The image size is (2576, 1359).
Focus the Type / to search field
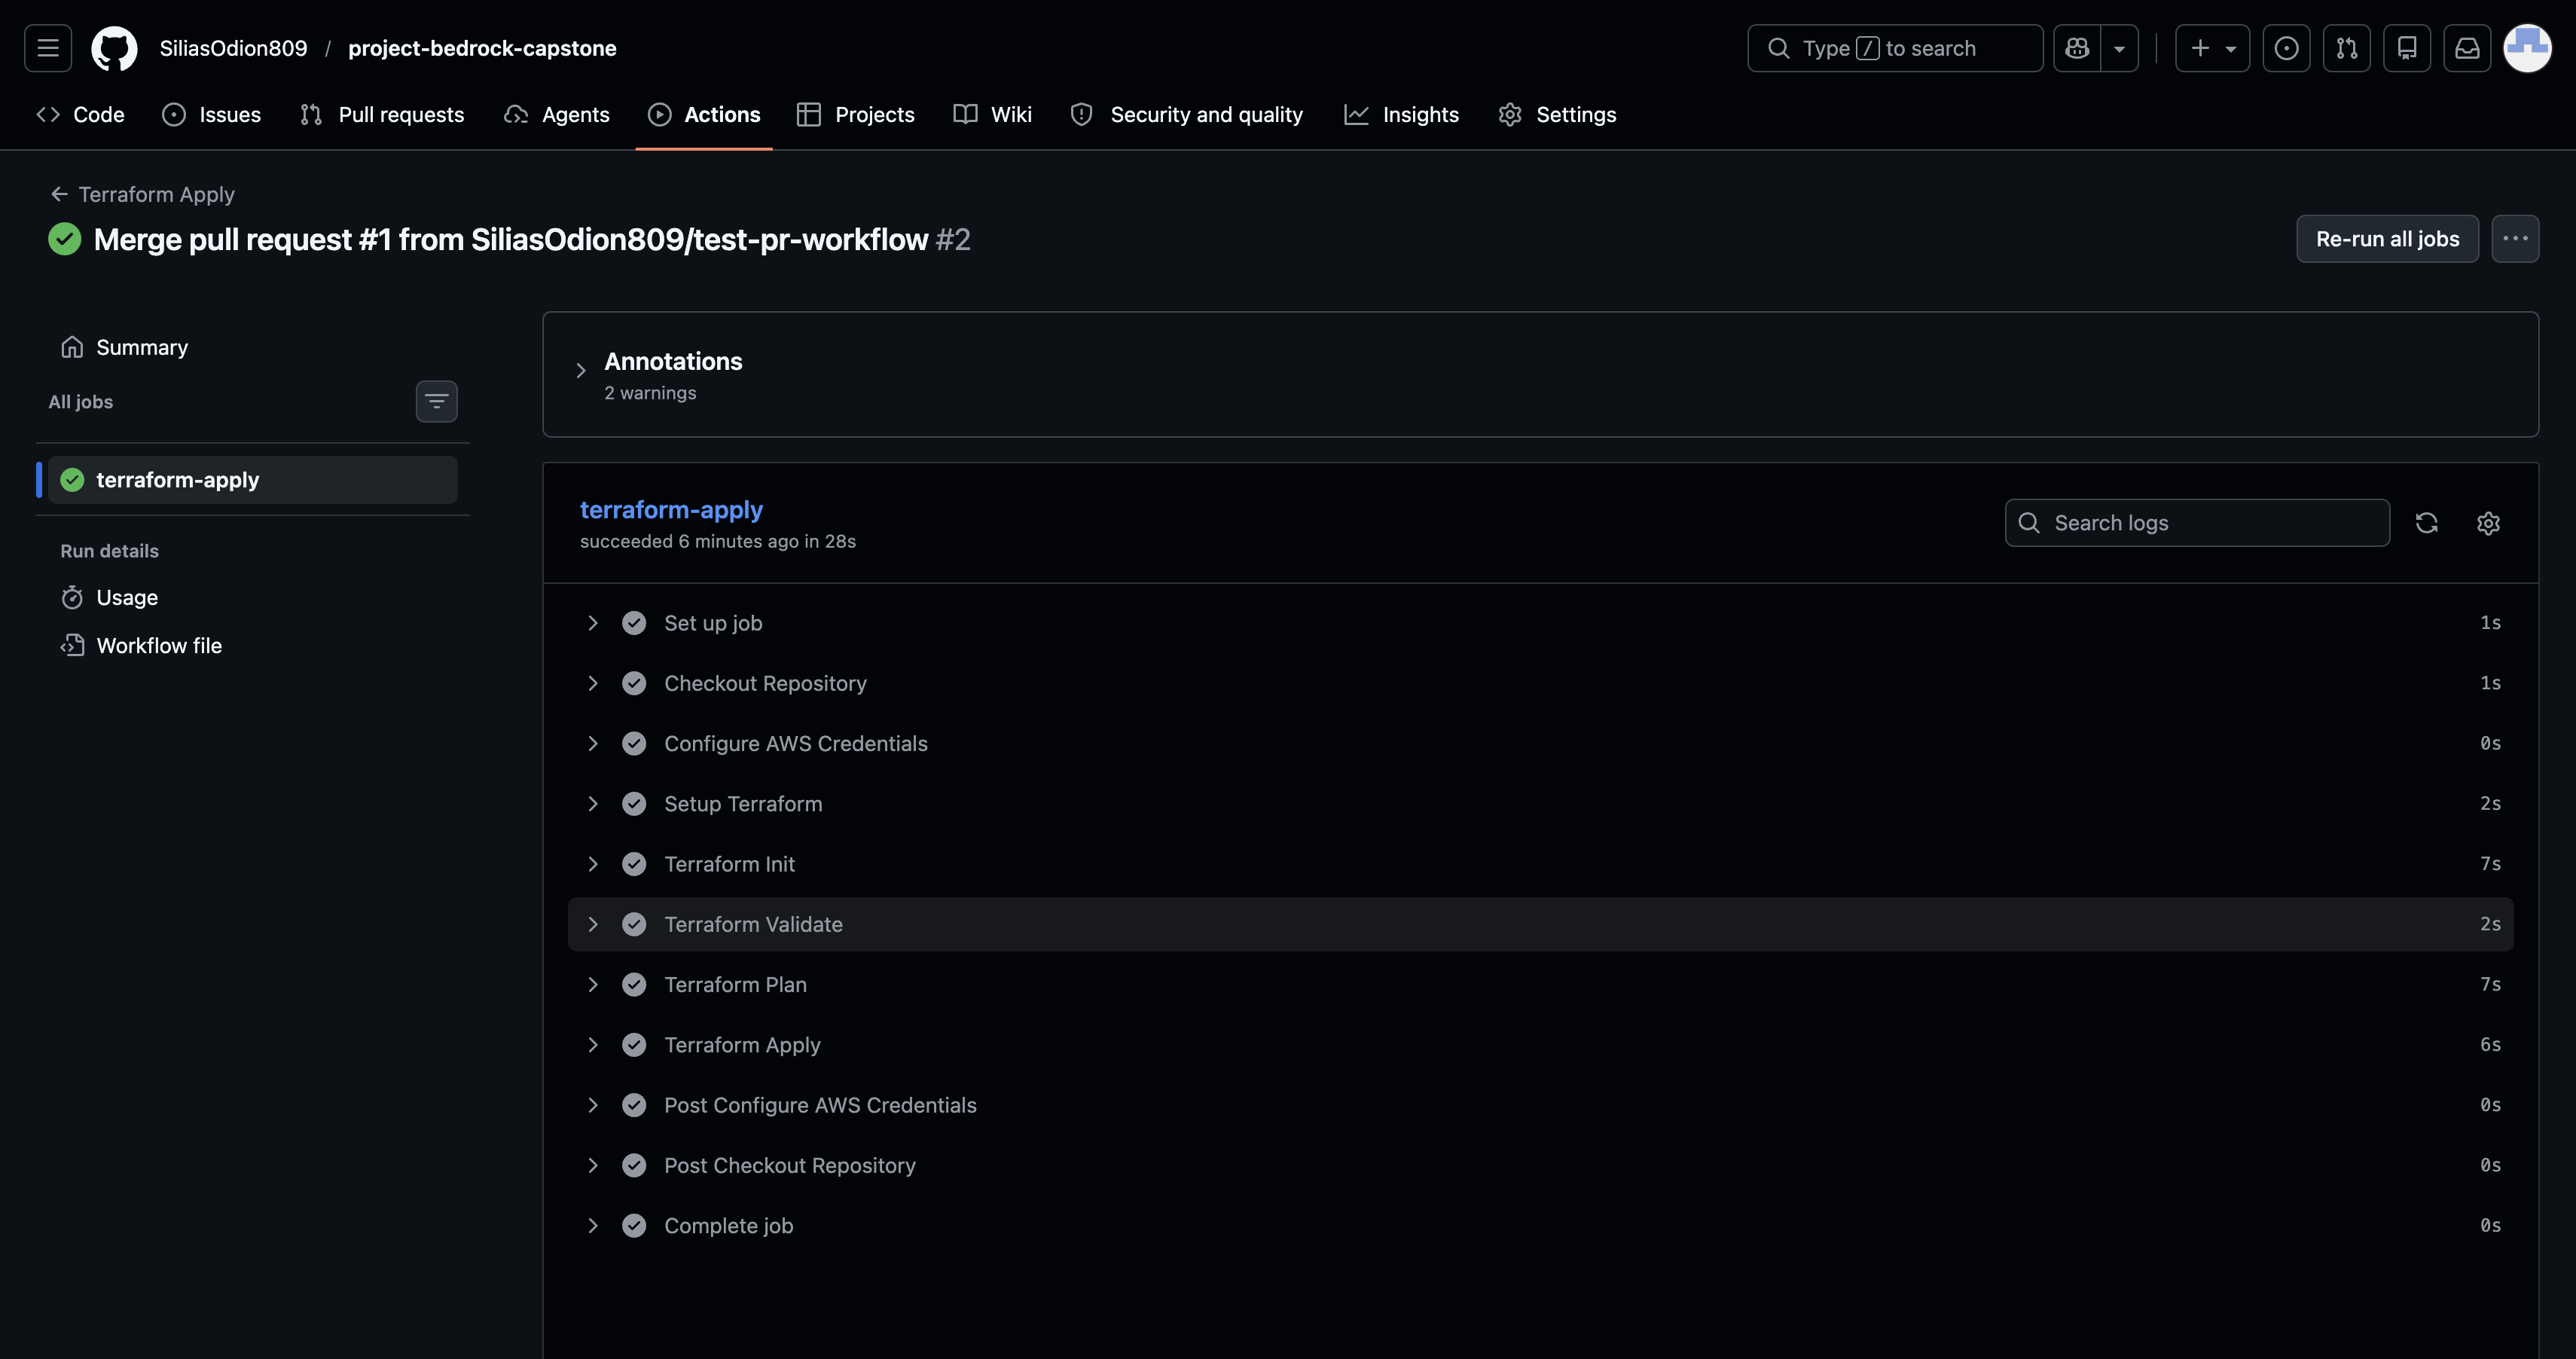[1895, 48]
